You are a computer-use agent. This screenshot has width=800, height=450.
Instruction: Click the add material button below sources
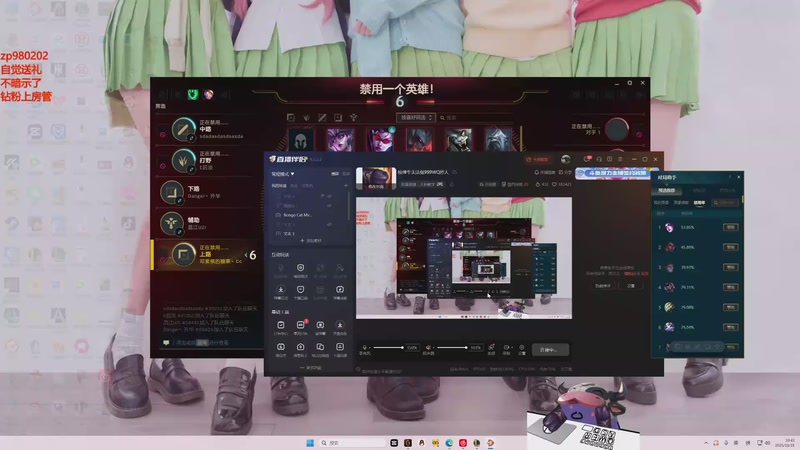point(310,241)
